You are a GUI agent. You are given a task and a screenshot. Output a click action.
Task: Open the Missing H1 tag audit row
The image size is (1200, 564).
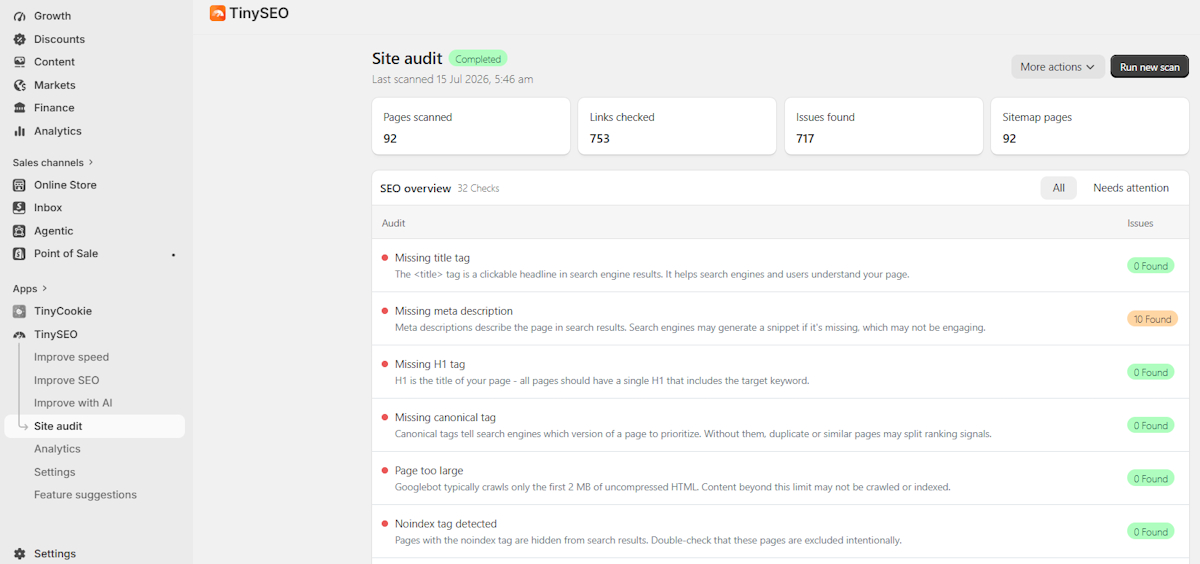tap(780, 372)
